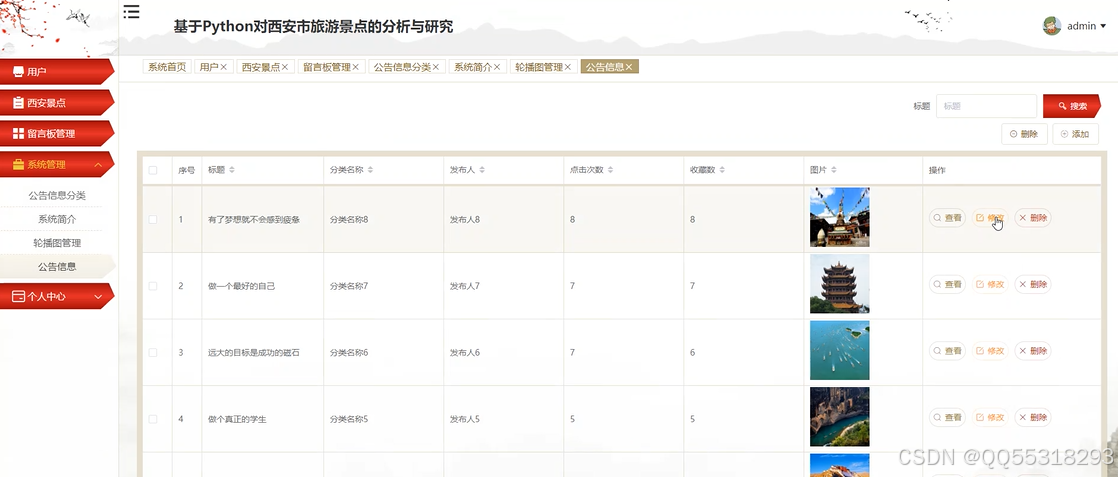Close the 留言板管理 tab
Screen dimensions: 1118x477
click(x=355, y=66)
